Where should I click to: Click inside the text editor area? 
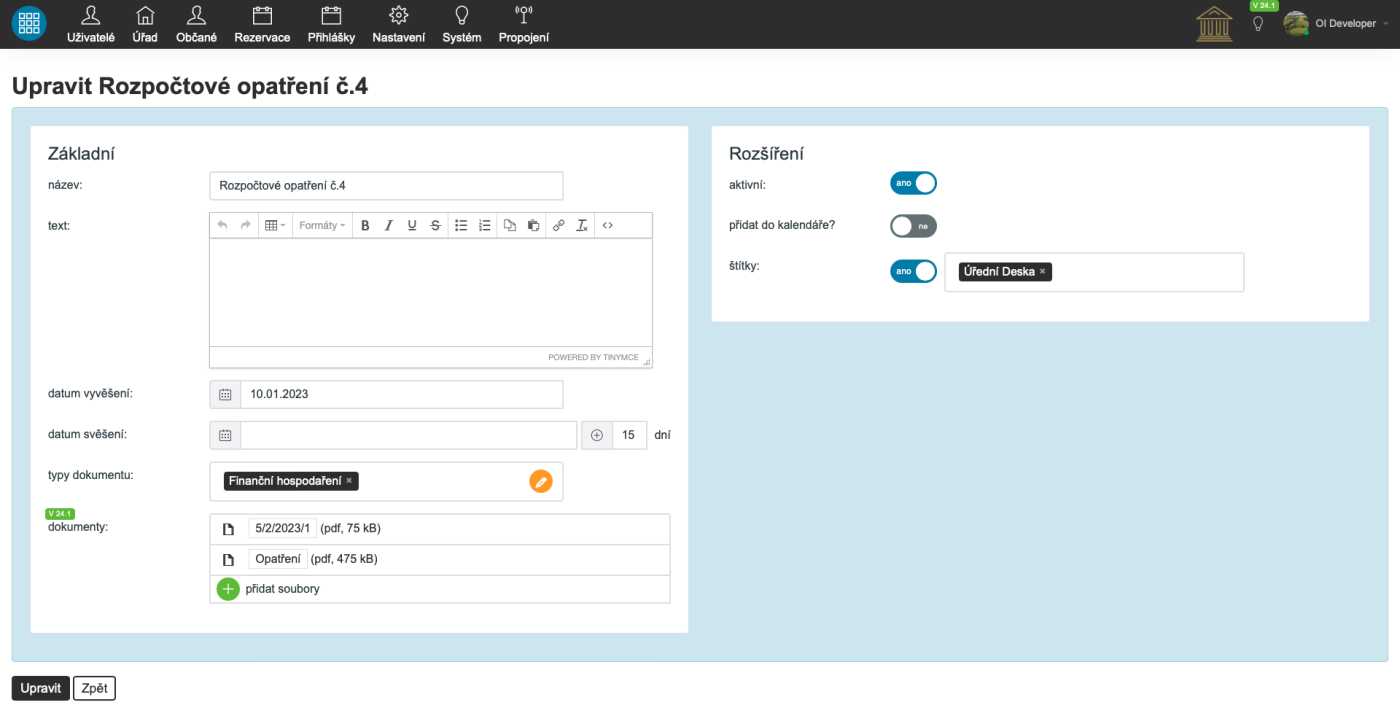point(431,292)
